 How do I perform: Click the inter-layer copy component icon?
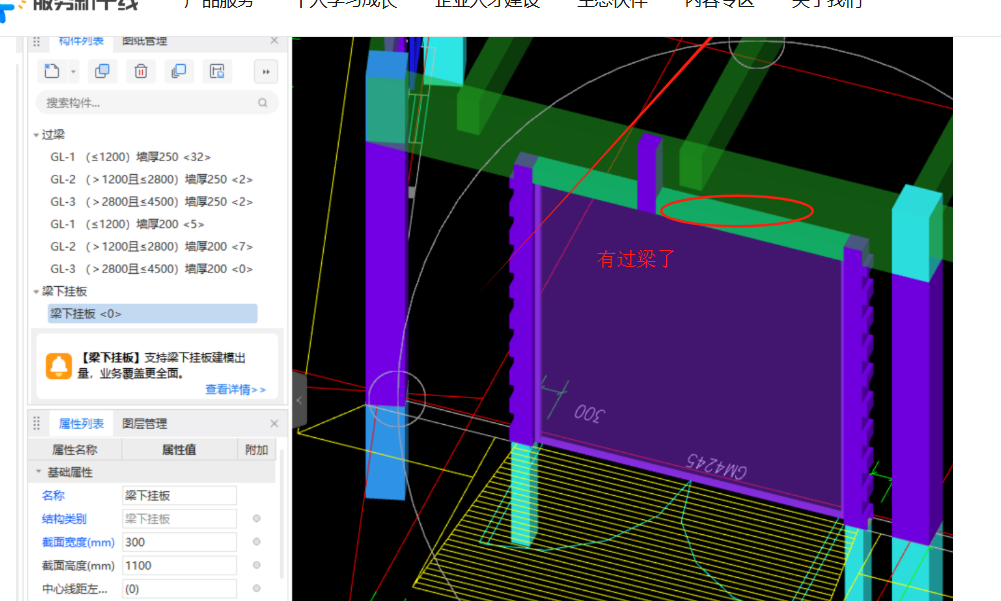pos(179,71)
